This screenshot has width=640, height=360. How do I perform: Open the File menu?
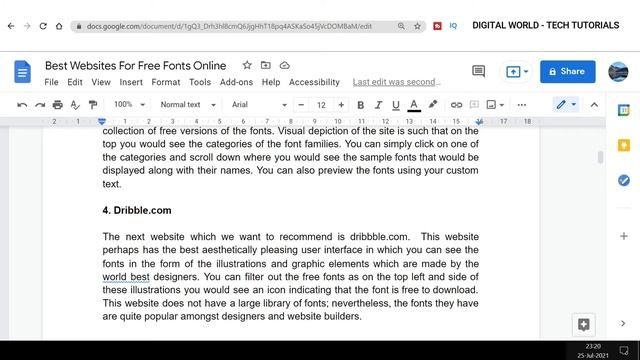click(51, 82)
